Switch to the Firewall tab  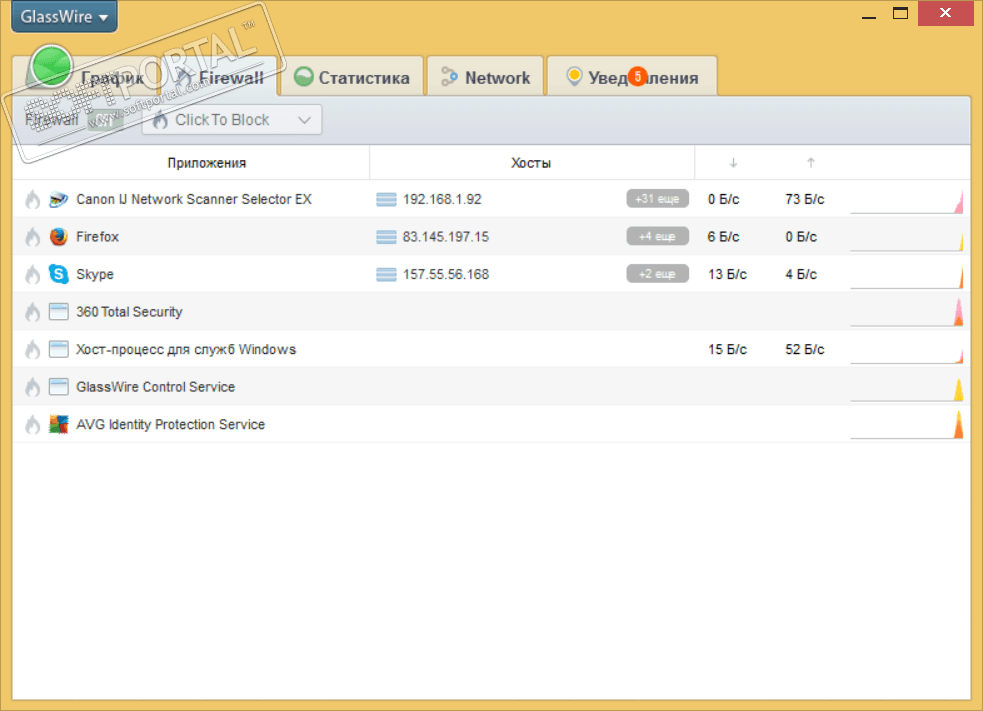coord(219,77)
